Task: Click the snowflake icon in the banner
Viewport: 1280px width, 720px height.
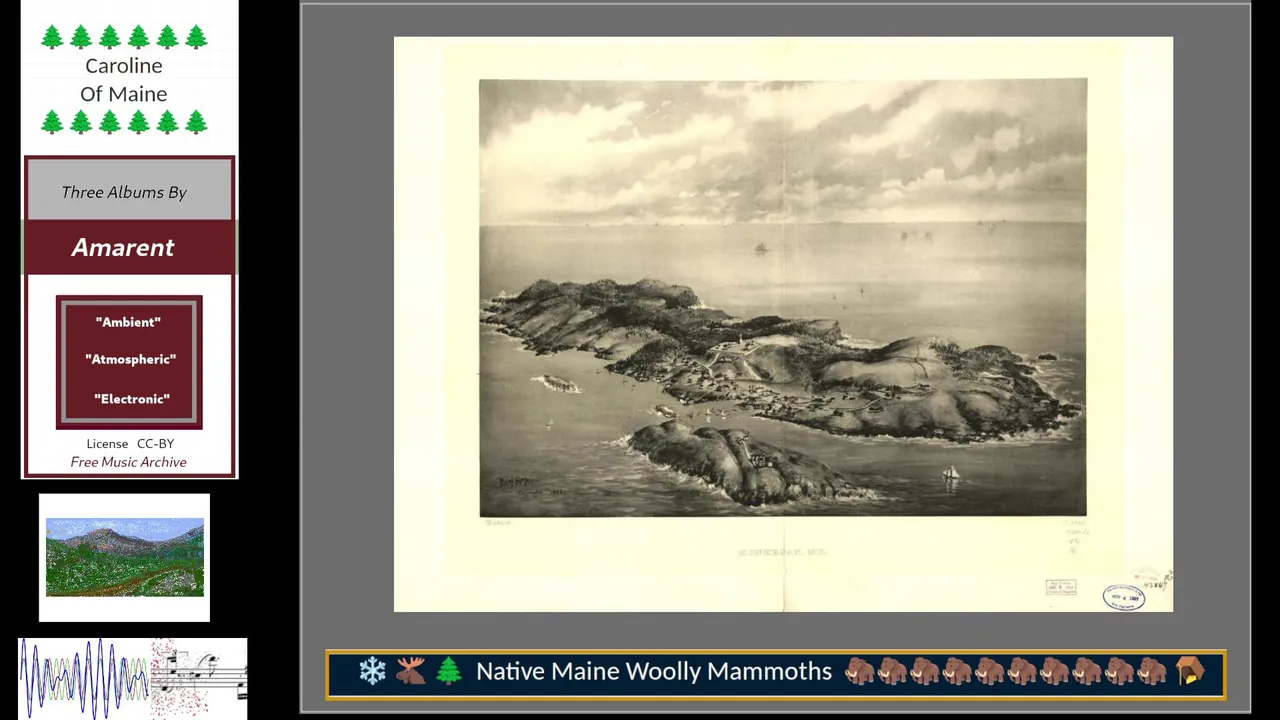Action: (x=372, y=671)
